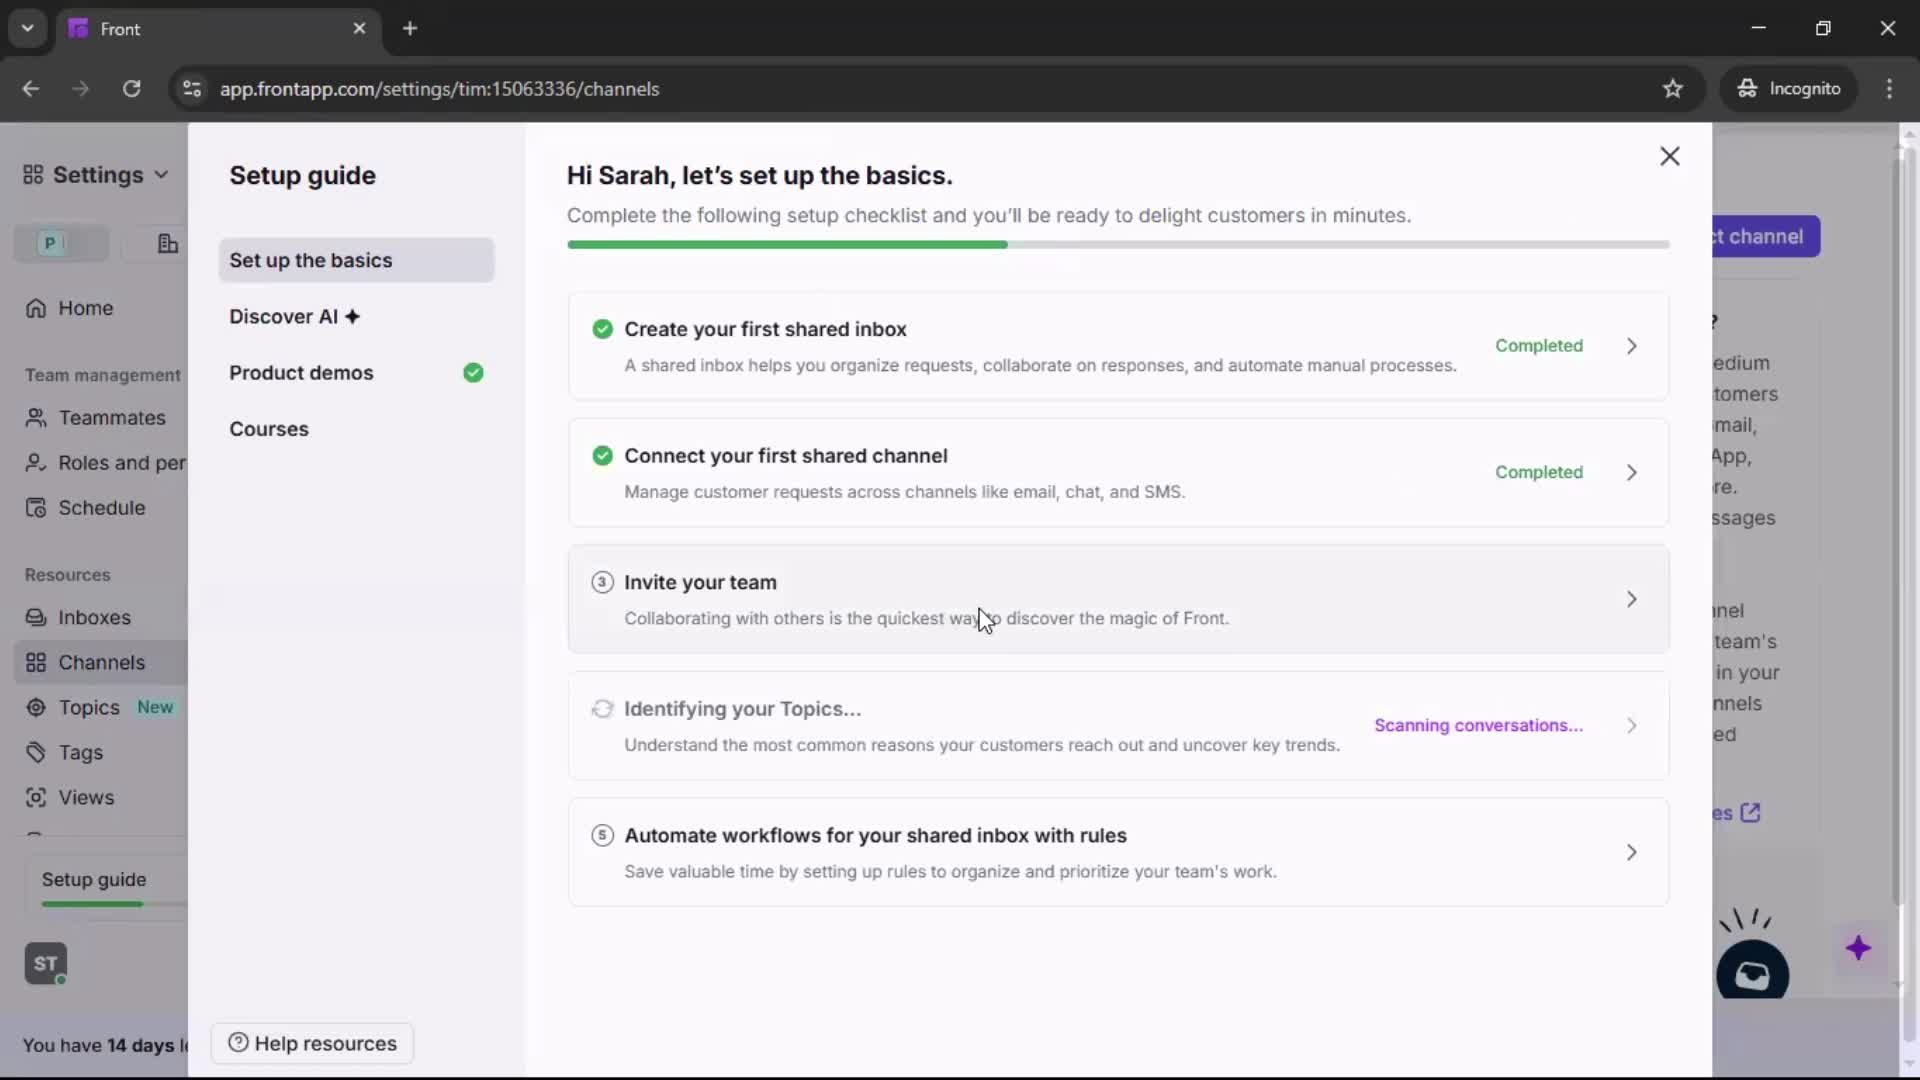Expand the Invite your team step

[x=1632, y=599]
